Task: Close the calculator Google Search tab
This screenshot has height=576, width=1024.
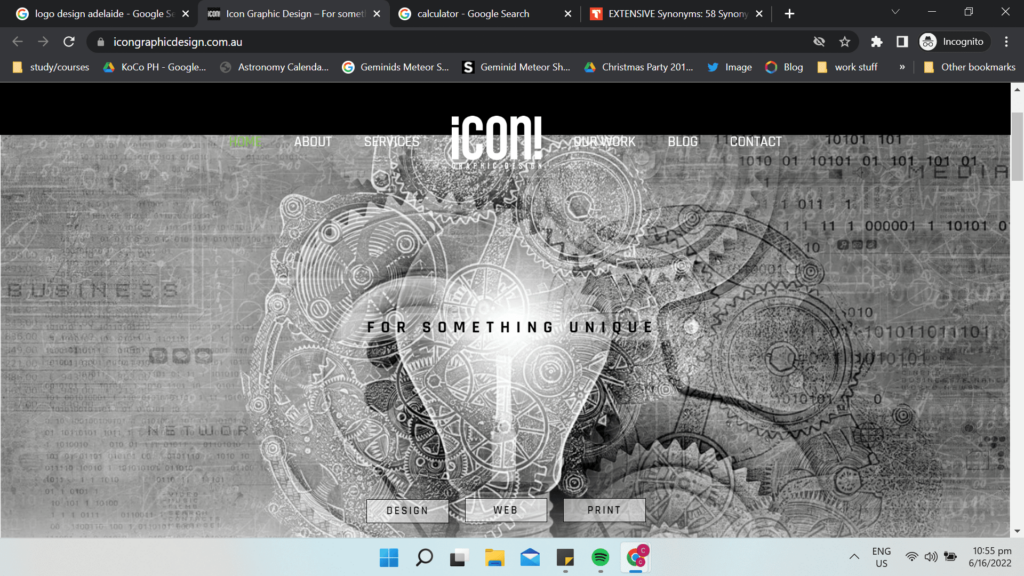Action: 568,14
